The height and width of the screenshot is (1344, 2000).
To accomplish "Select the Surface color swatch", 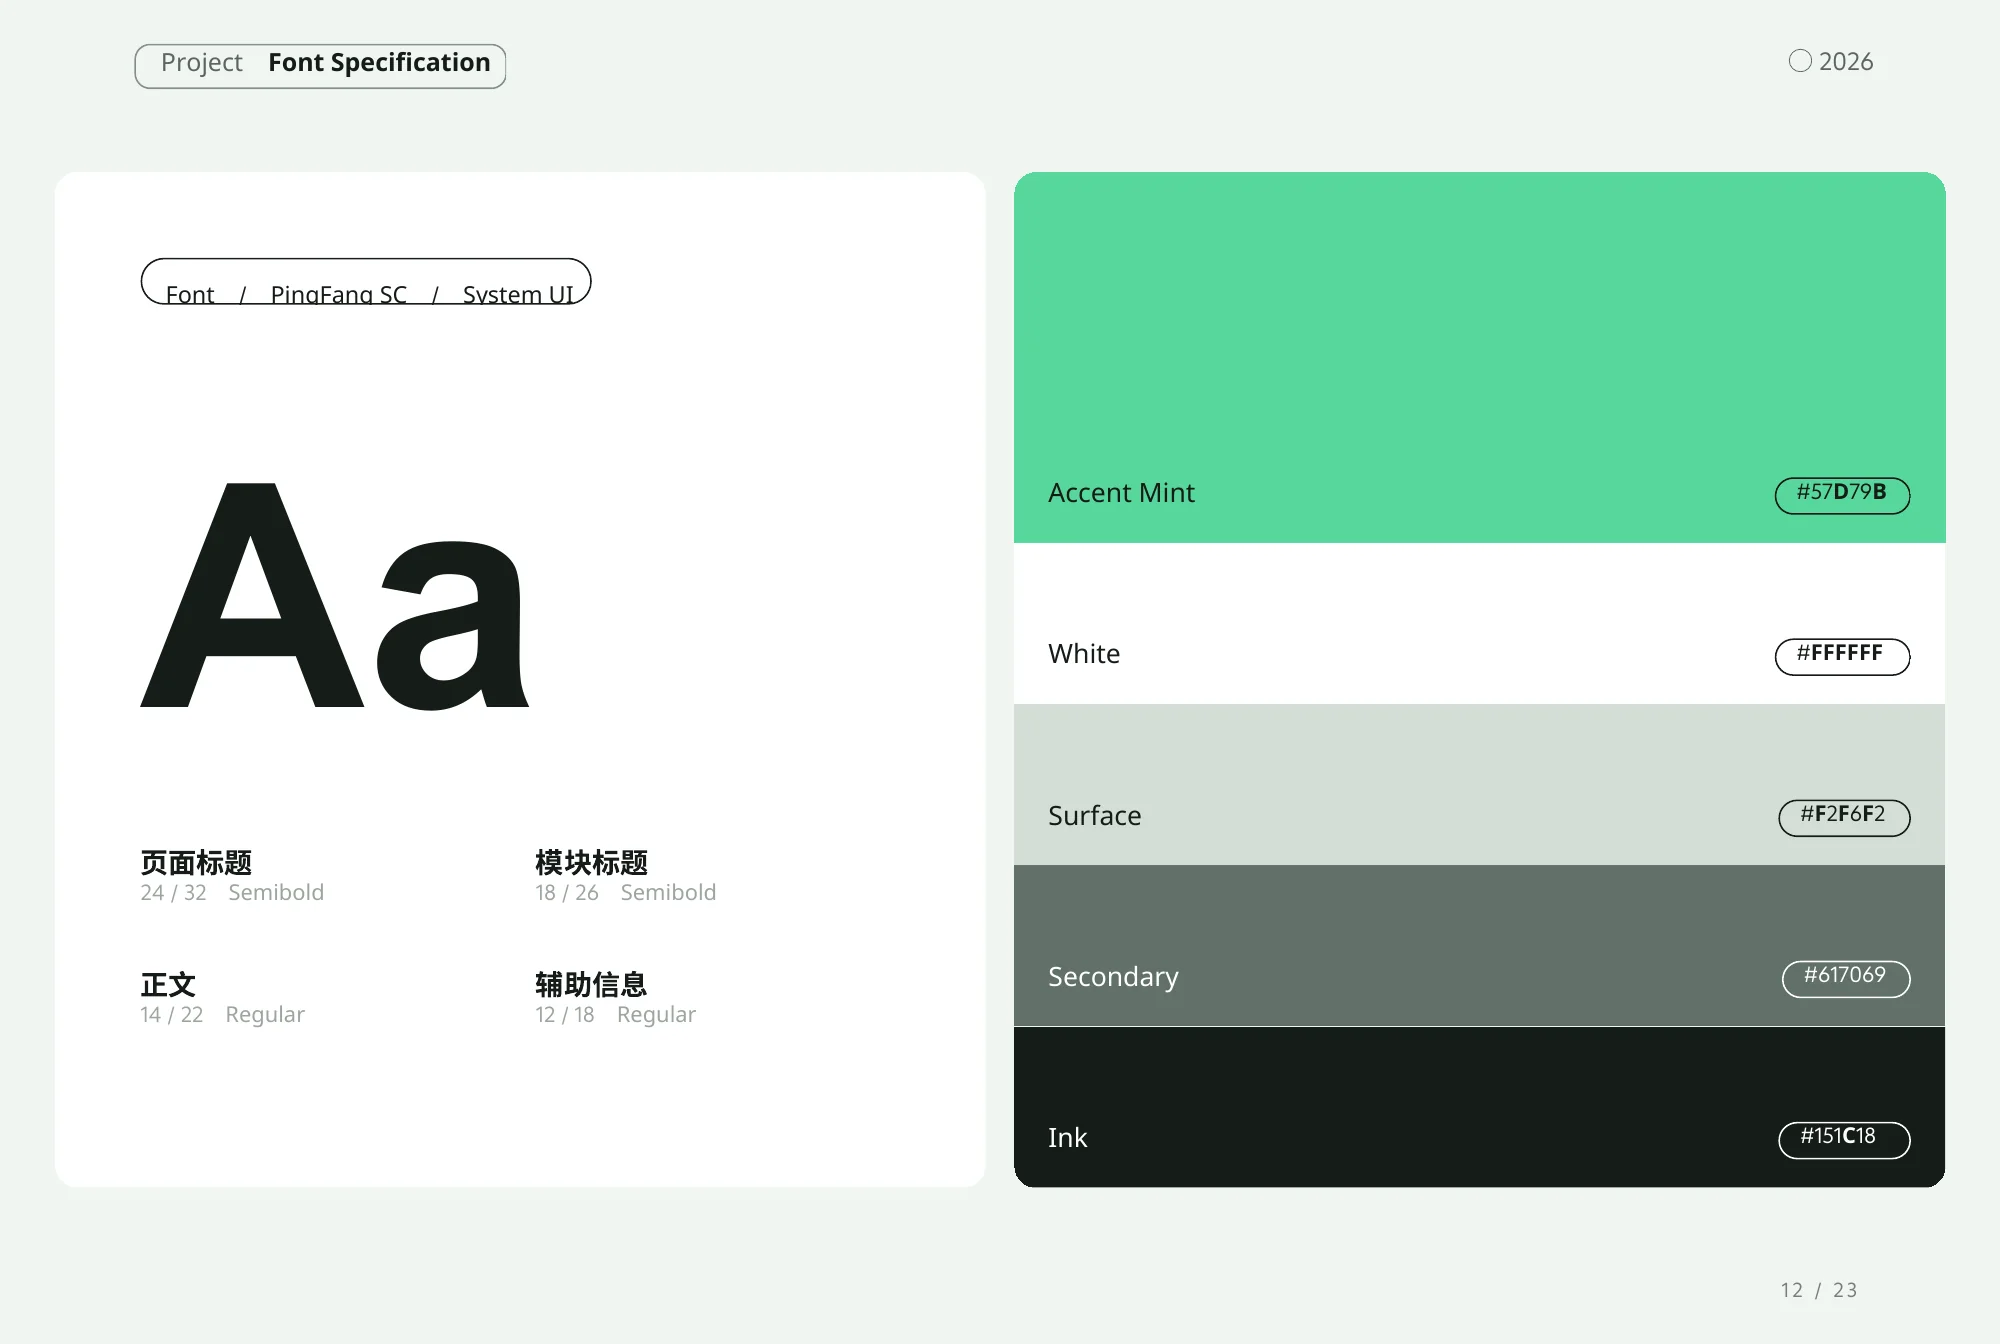I will [1480, 785].
